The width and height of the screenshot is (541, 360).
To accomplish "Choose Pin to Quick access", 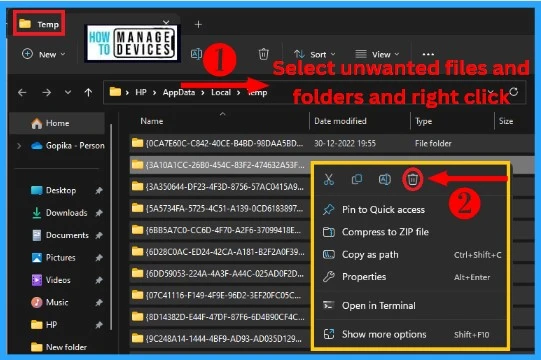I will [412, 210].
